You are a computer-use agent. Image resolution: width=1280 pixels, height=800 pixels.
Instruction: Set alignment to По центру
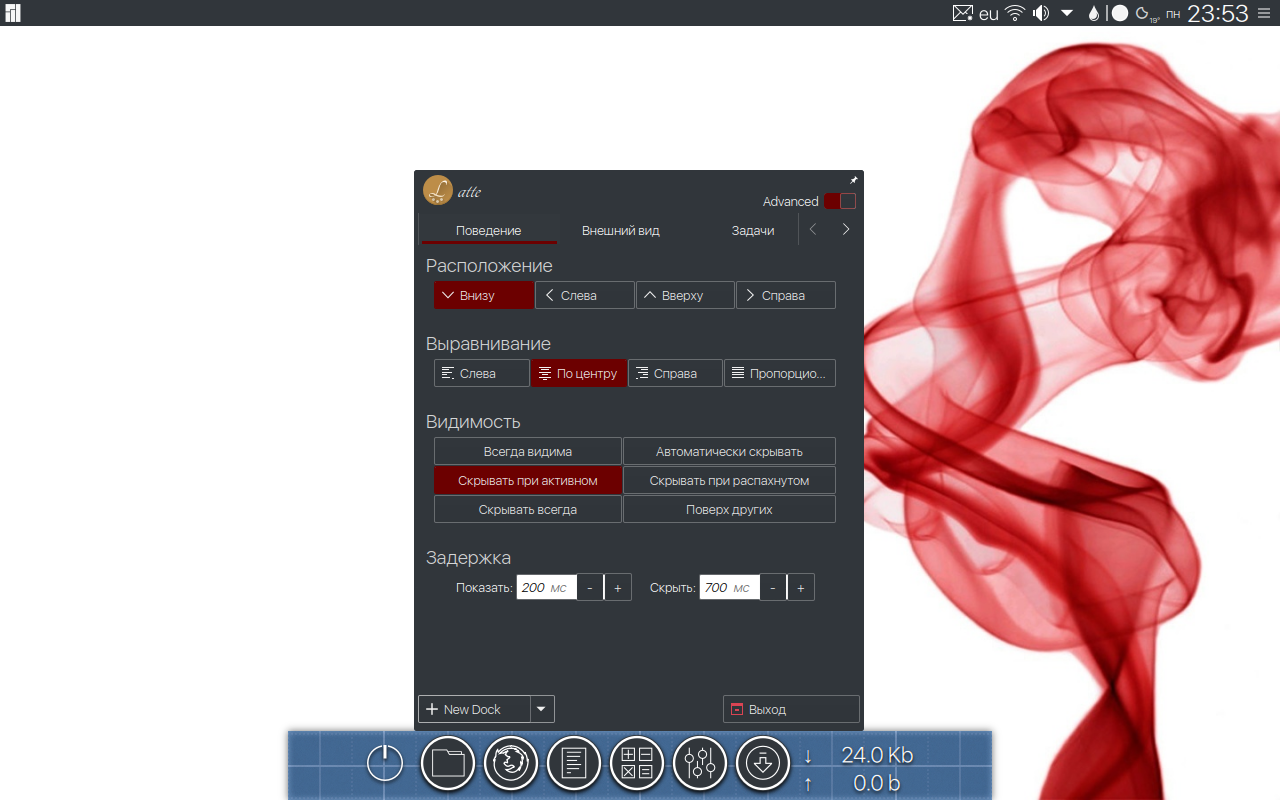(579, 373)
